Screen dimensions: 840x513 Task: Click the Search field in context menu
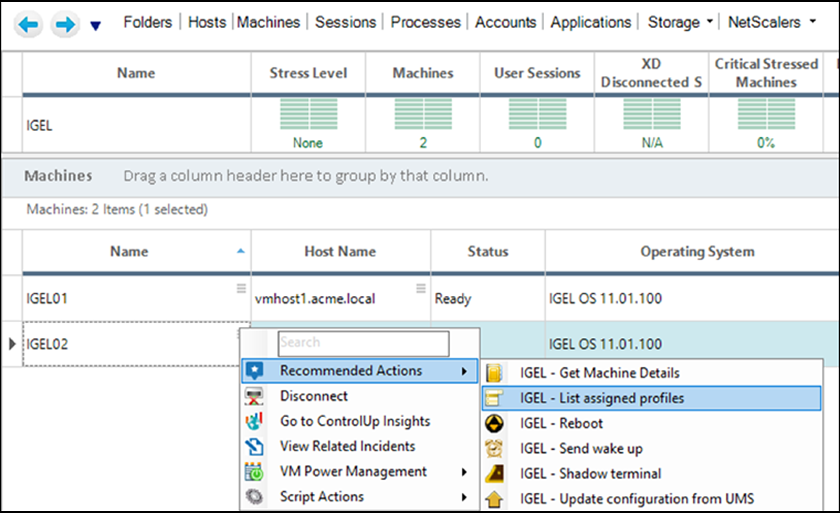point(364,343)
